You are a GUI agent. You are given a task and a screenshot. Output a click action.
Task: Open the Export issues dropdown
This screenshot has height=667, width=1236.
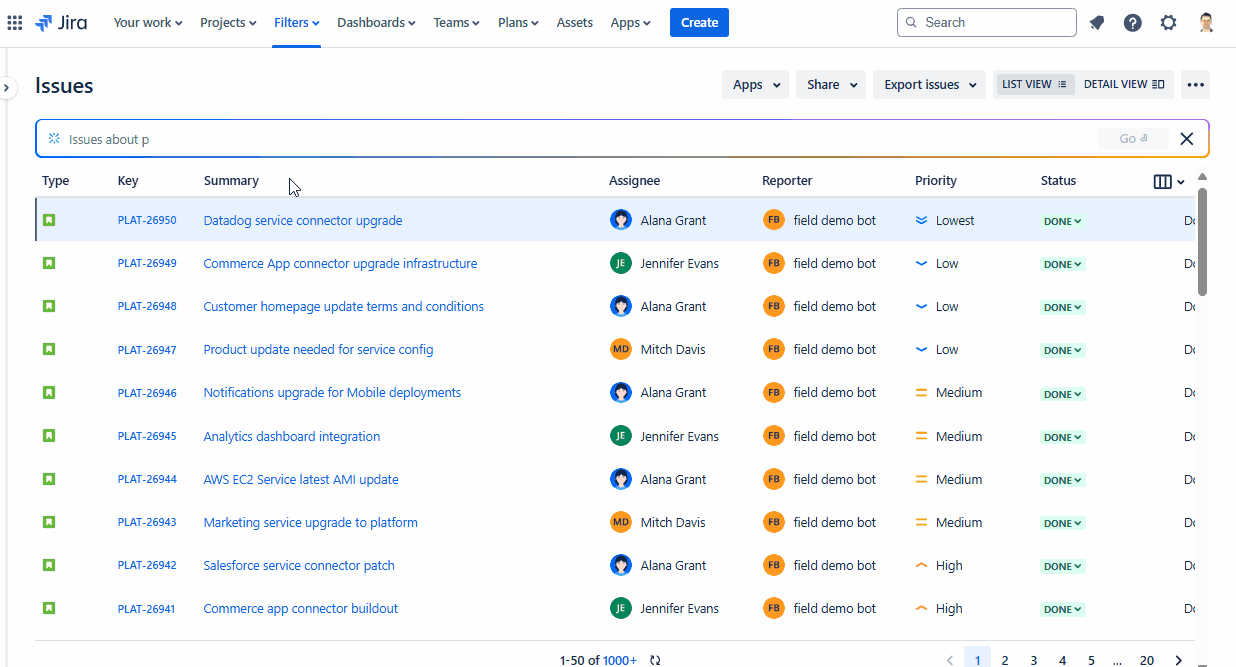[x=930, y=85]
